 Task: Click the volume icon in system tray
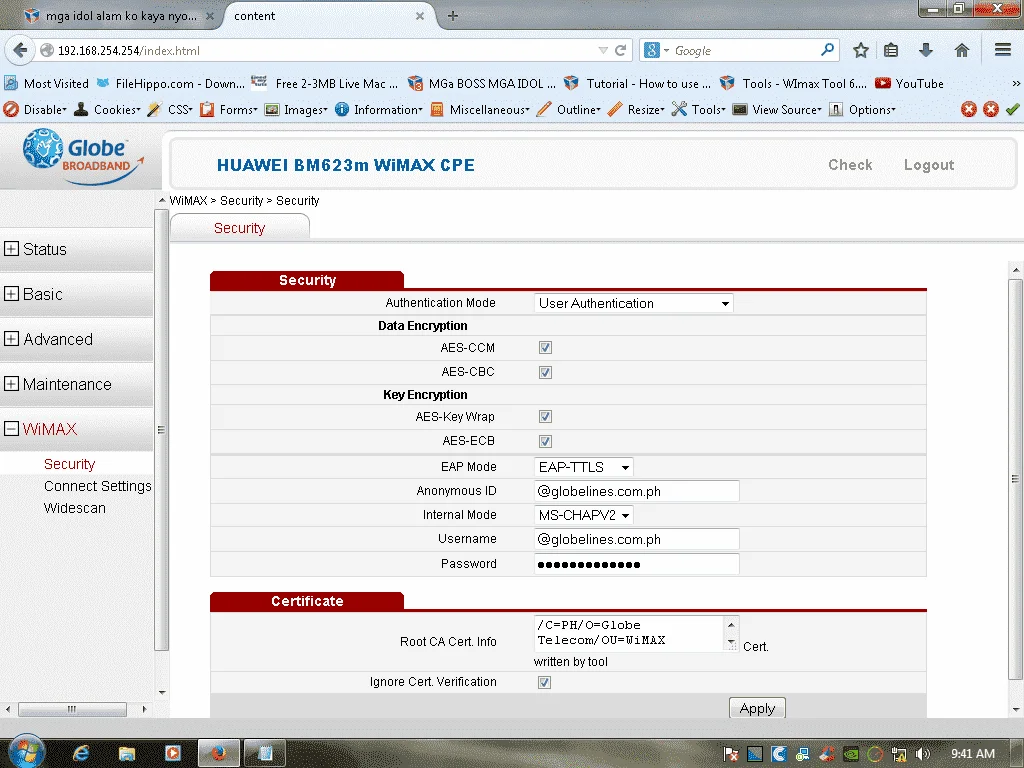(x=922, y=754)
